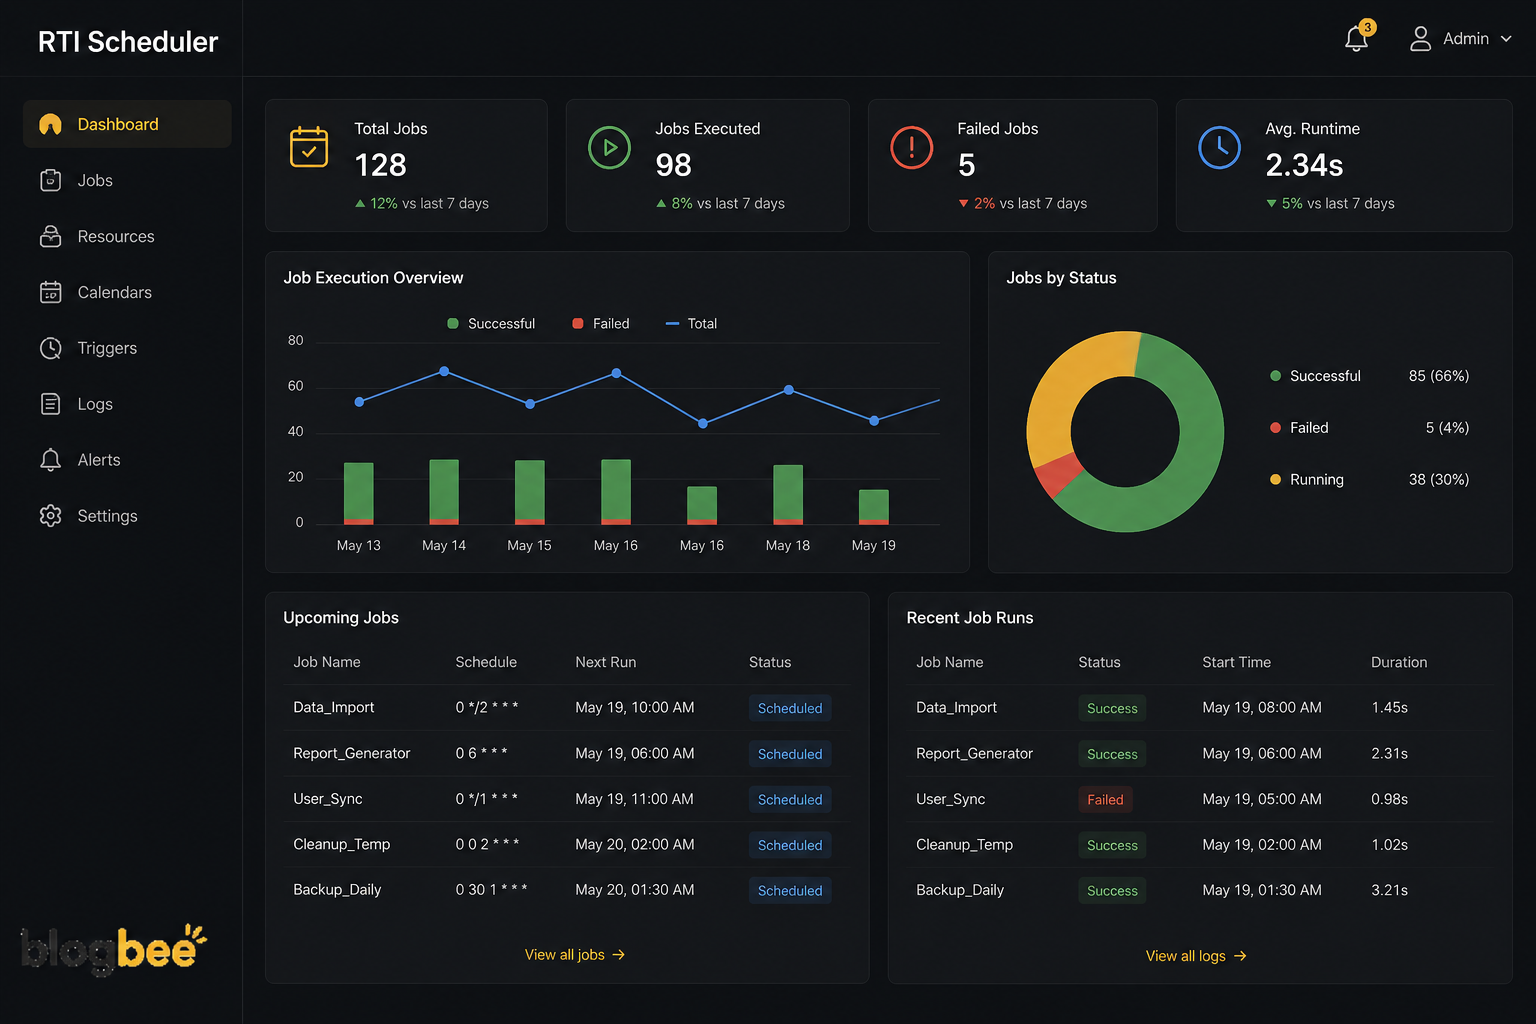Viewport: 1536px width, 1024px height.
Task: Open the Resources sidebar icon
Action: coord(51,236)
